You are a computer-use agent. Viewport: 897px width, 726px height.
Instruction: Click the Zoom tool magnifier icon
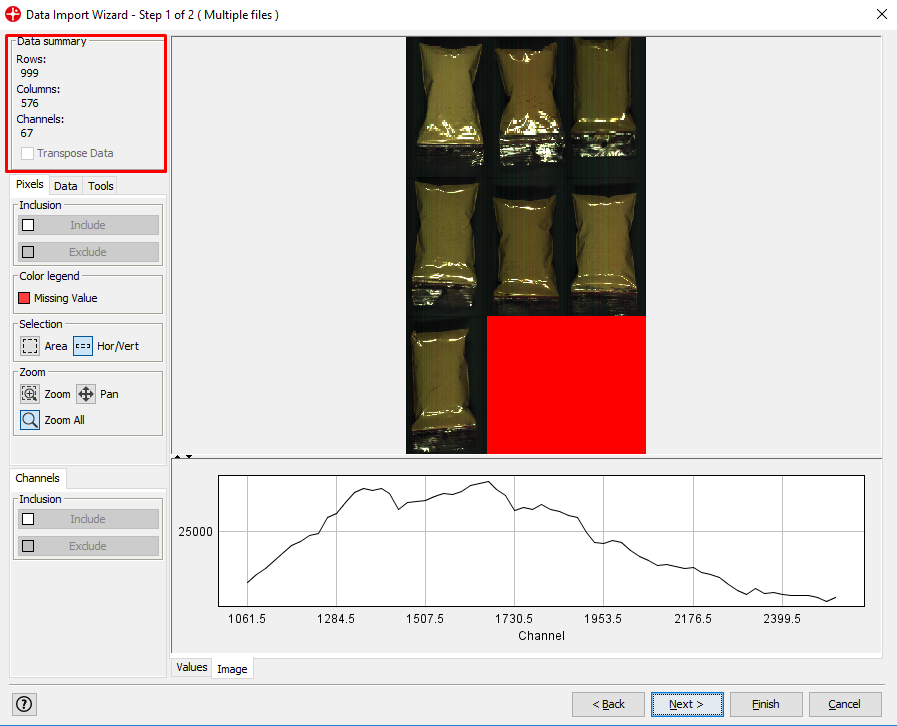tap(30, 394)
